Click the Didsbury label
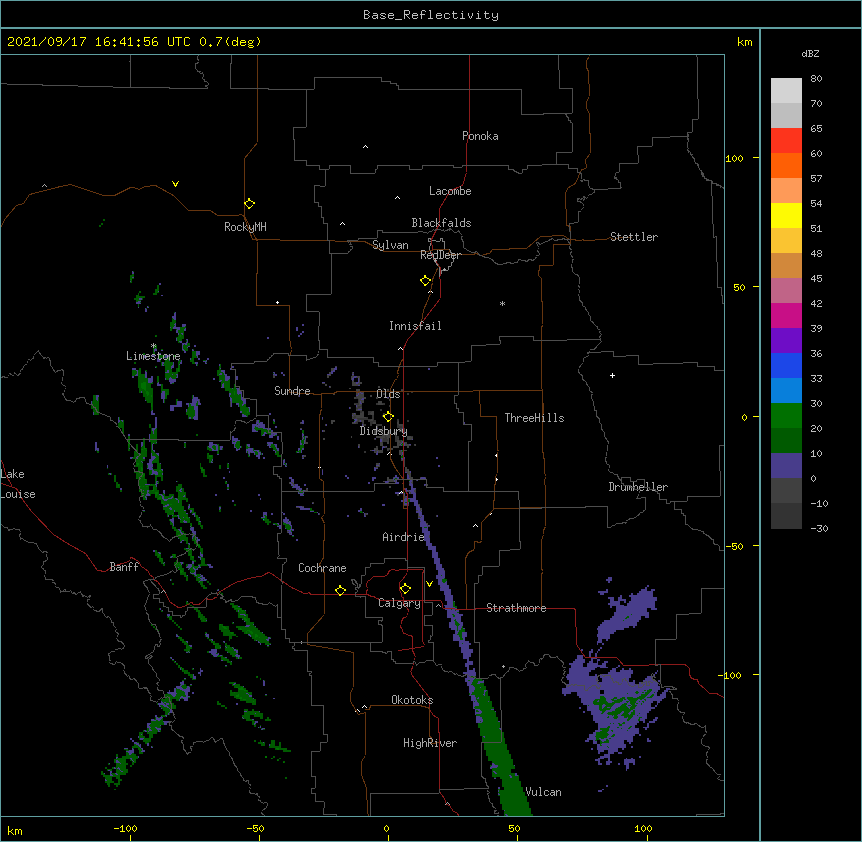The height and width of the screenshot is (842, 862). point(383,431)
